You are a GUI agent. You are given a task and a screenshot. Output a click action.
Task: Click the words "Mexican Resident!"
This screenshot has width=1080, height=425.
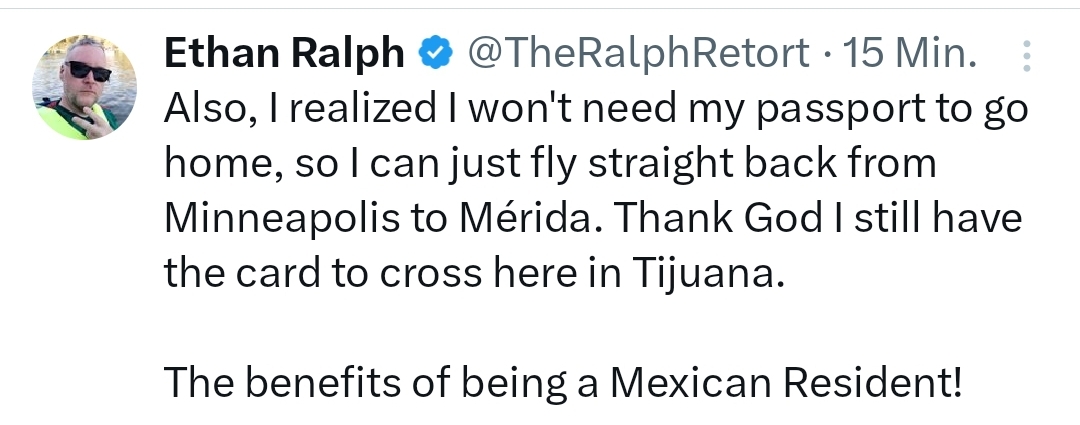pos(788,383)
